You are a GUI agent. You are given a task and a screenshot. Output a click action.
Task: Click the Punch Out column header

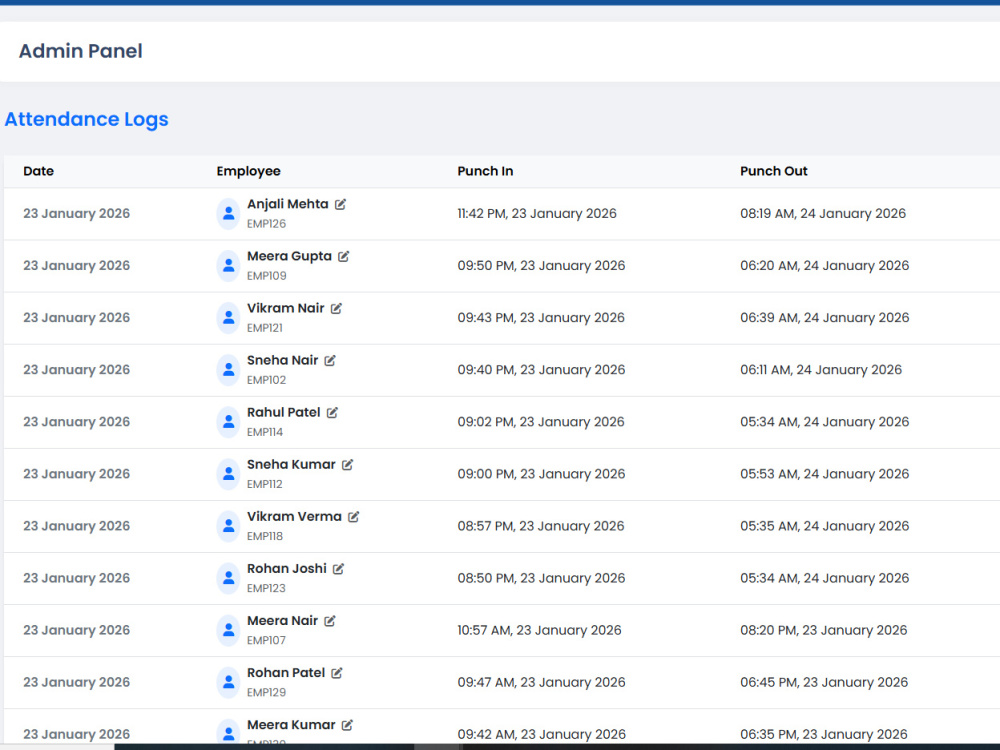[x=774, y=171]
